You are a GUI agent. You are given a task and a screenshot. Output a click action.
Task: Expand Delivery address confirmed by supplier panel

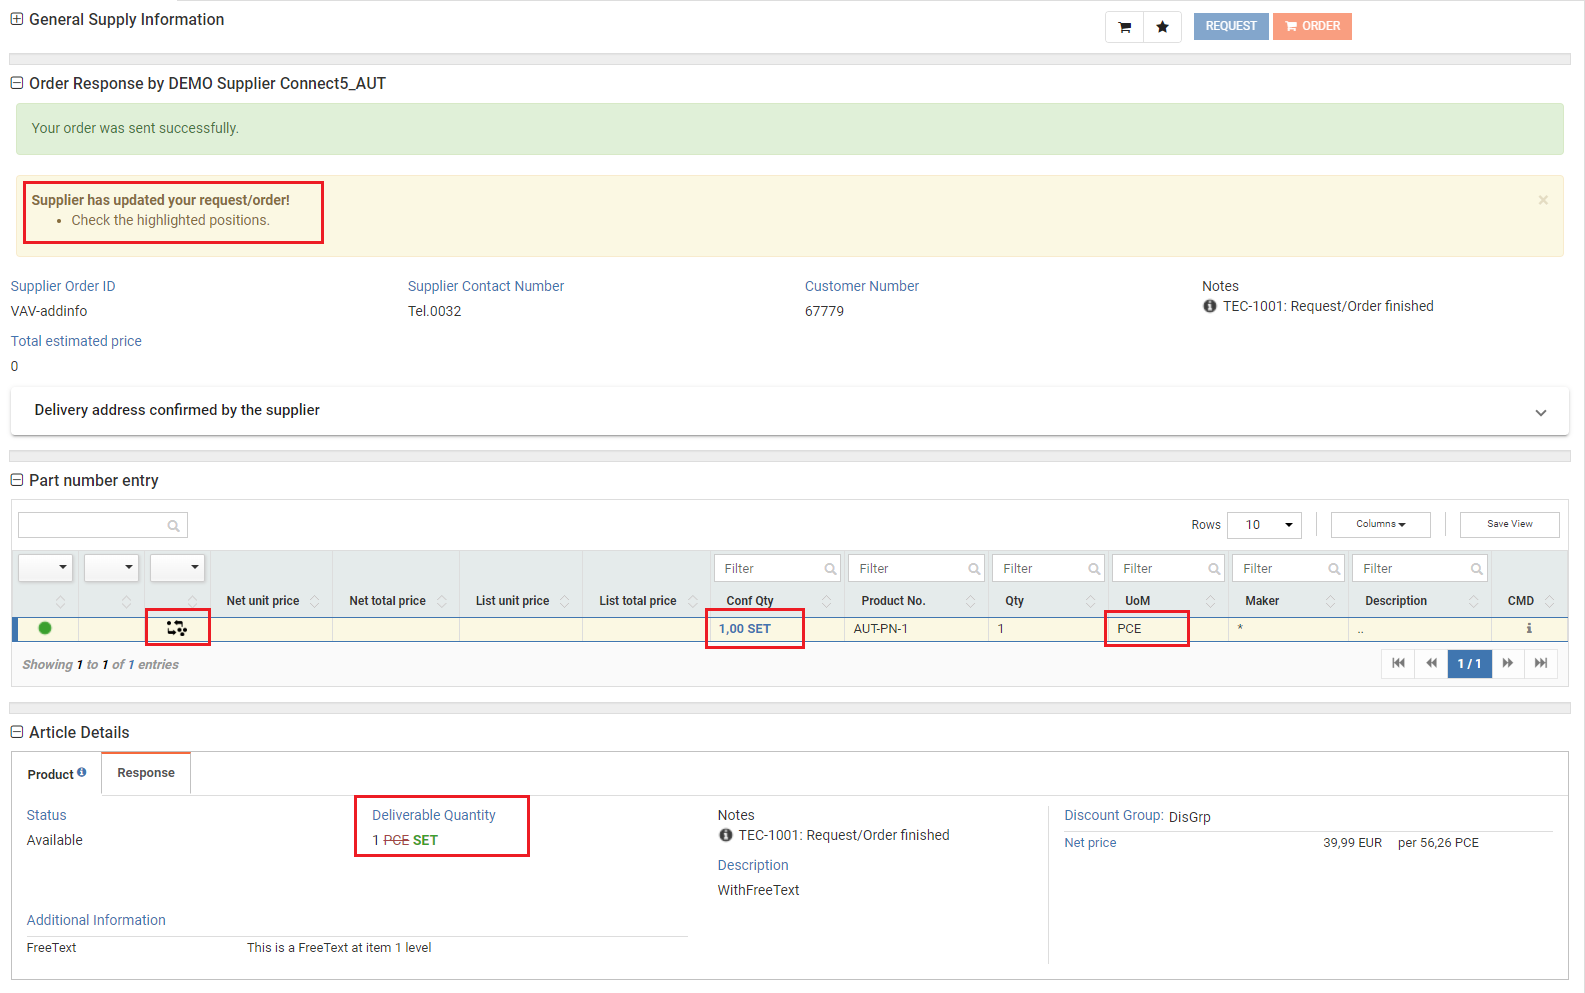pyautogui.click(x=1540, y=412)
